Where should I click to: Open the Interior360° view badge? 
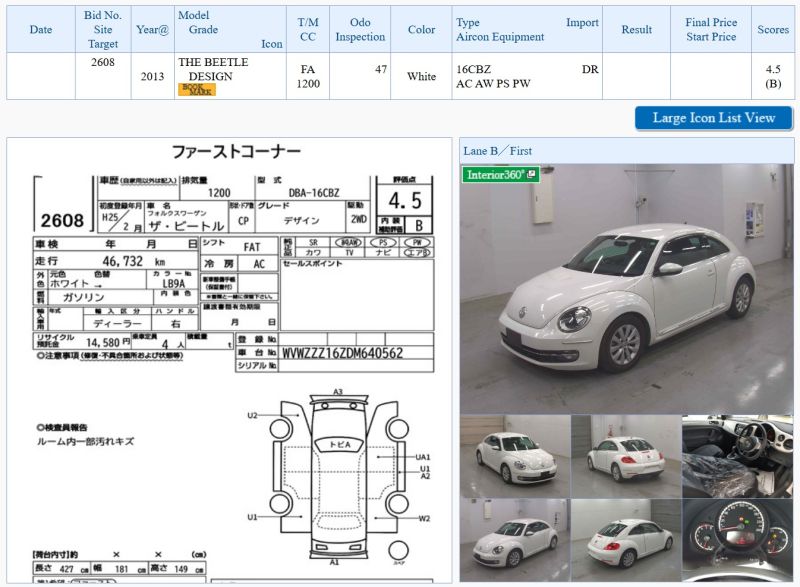pyautogui.click(x=501, y=174)
